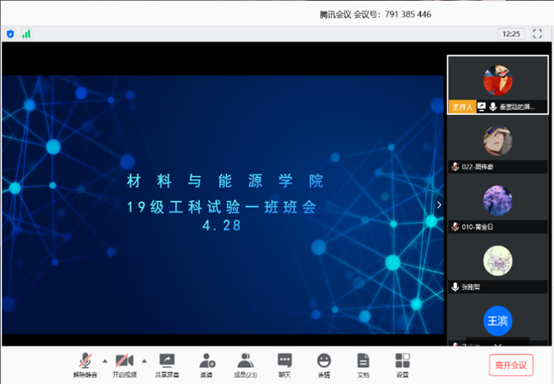Open the chat (聊天) panel
This screenshot has width=554, height=384.
(x=285, y=365)
